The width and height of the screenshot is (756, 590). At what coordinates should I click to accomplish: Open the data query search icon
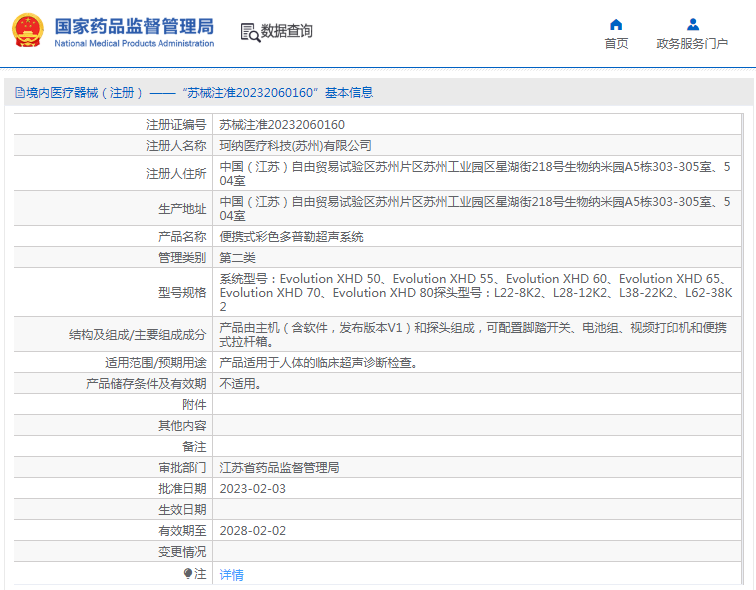[x=250, y=32]
